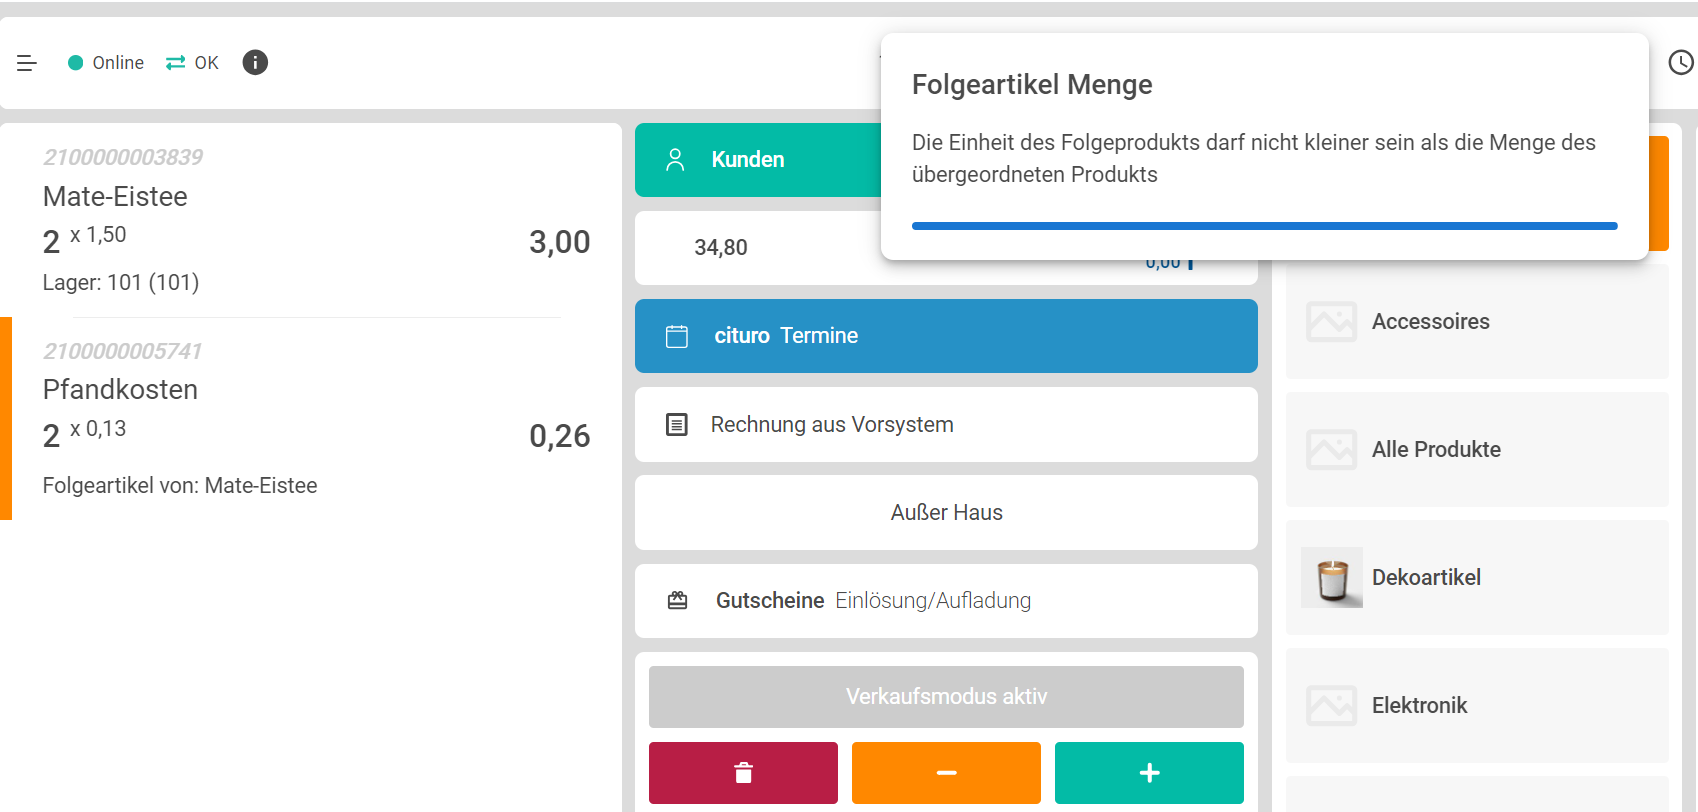Image resolution: width=1698 pixels, height=812 pixels.
Task: Click the info icon in header
Action: (x=255, y=63)
